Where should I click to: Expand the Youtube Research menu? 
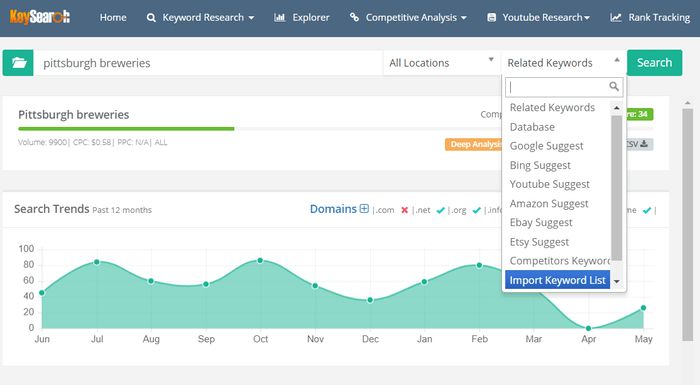(x=538, y=17)
